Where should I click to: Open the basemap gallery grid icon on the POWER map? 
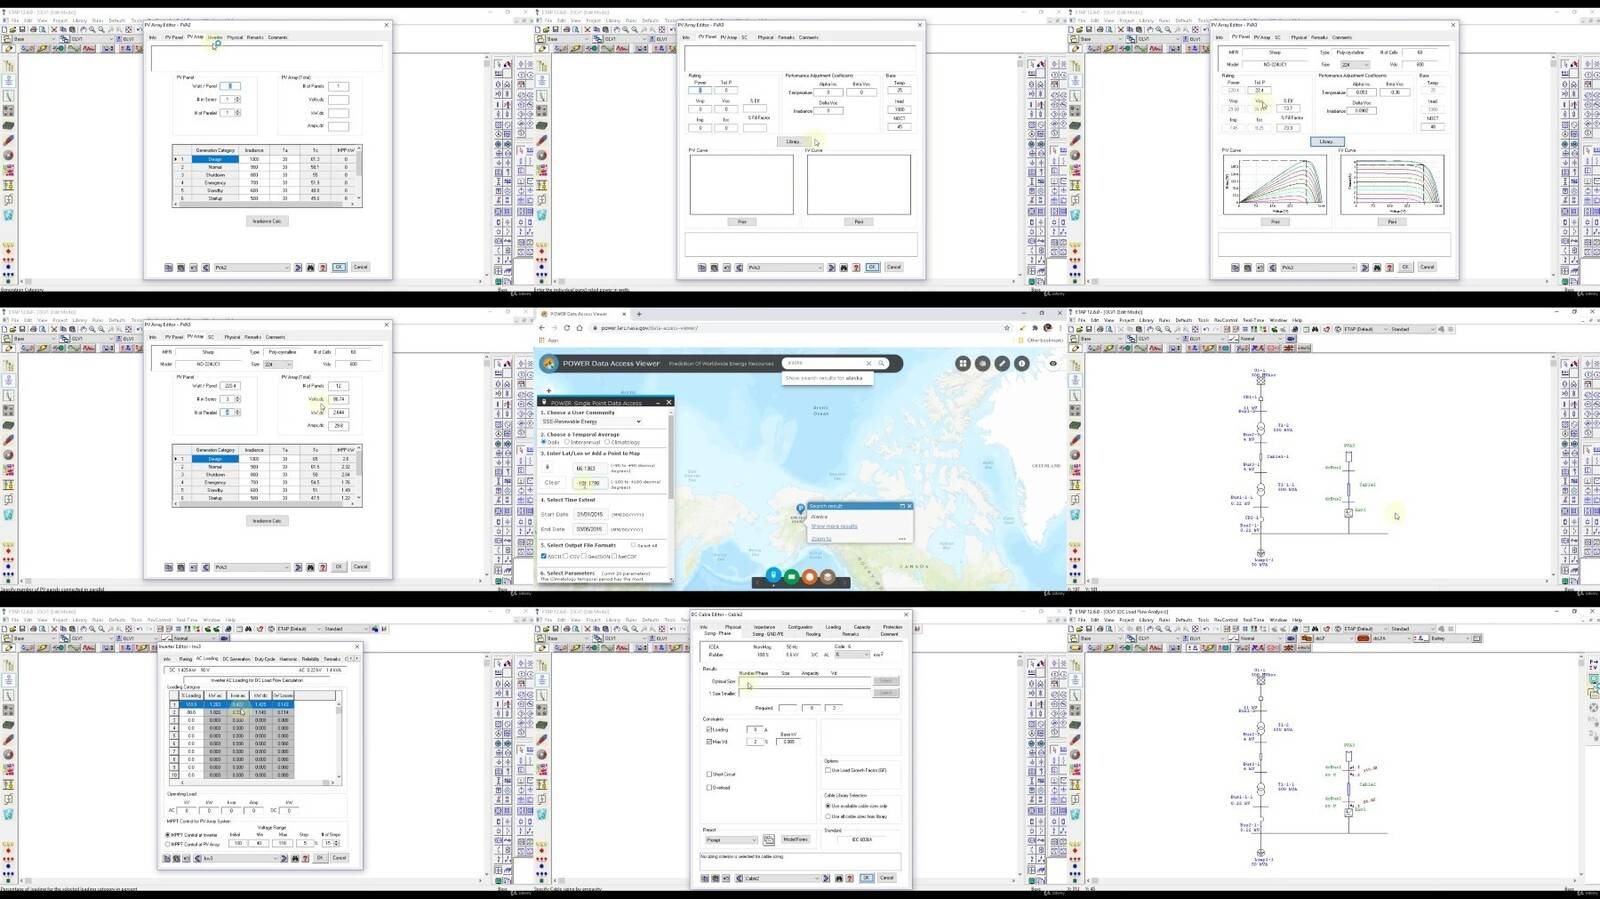tap(963, 364)
